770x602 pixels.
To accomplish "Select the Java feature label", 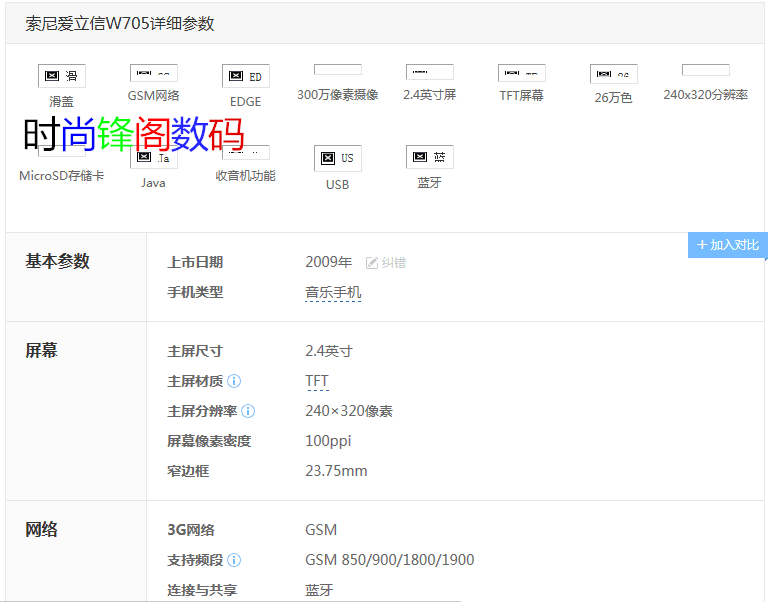I will 153,183.
